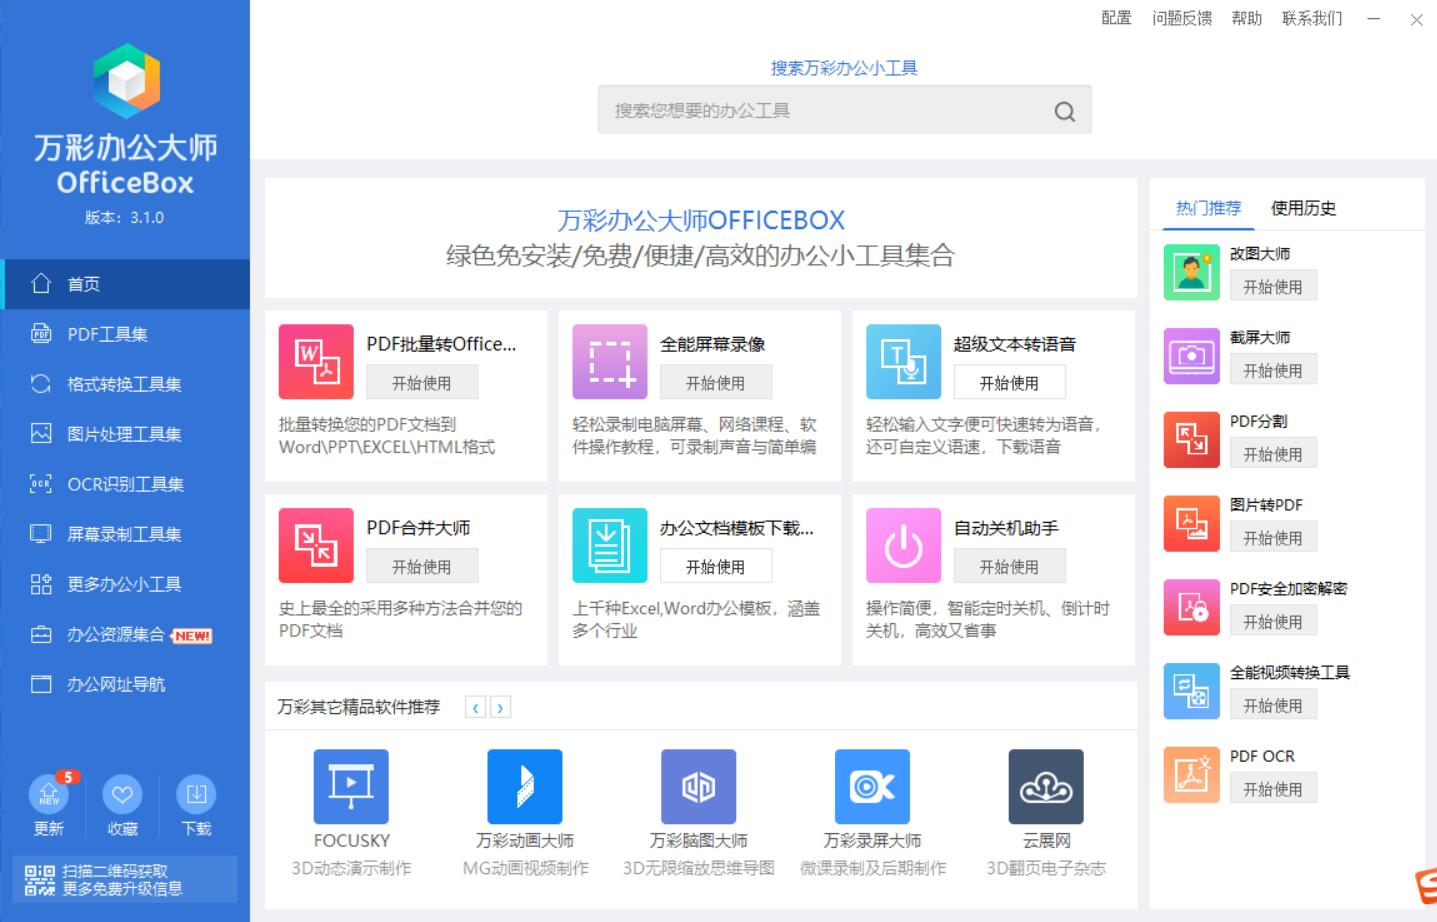Launch the 全能屏幕录像 tool icon

click(x=610, y=361)
